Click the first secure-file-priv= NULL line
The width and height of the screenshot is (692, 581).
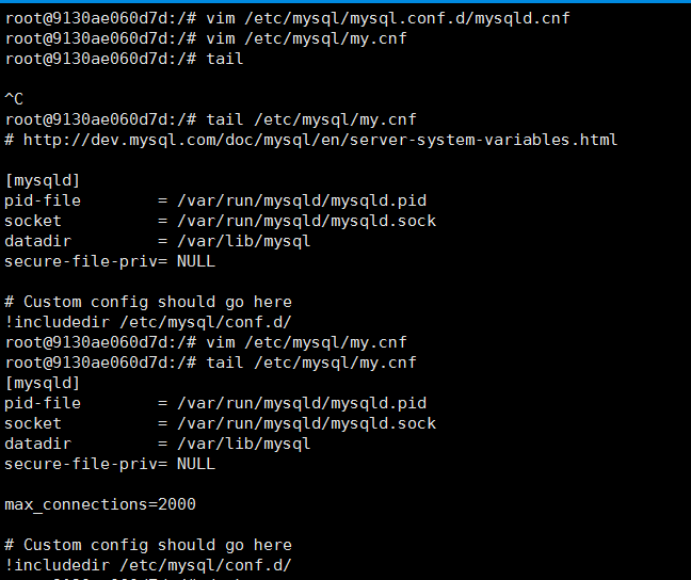tap(110, 262)
